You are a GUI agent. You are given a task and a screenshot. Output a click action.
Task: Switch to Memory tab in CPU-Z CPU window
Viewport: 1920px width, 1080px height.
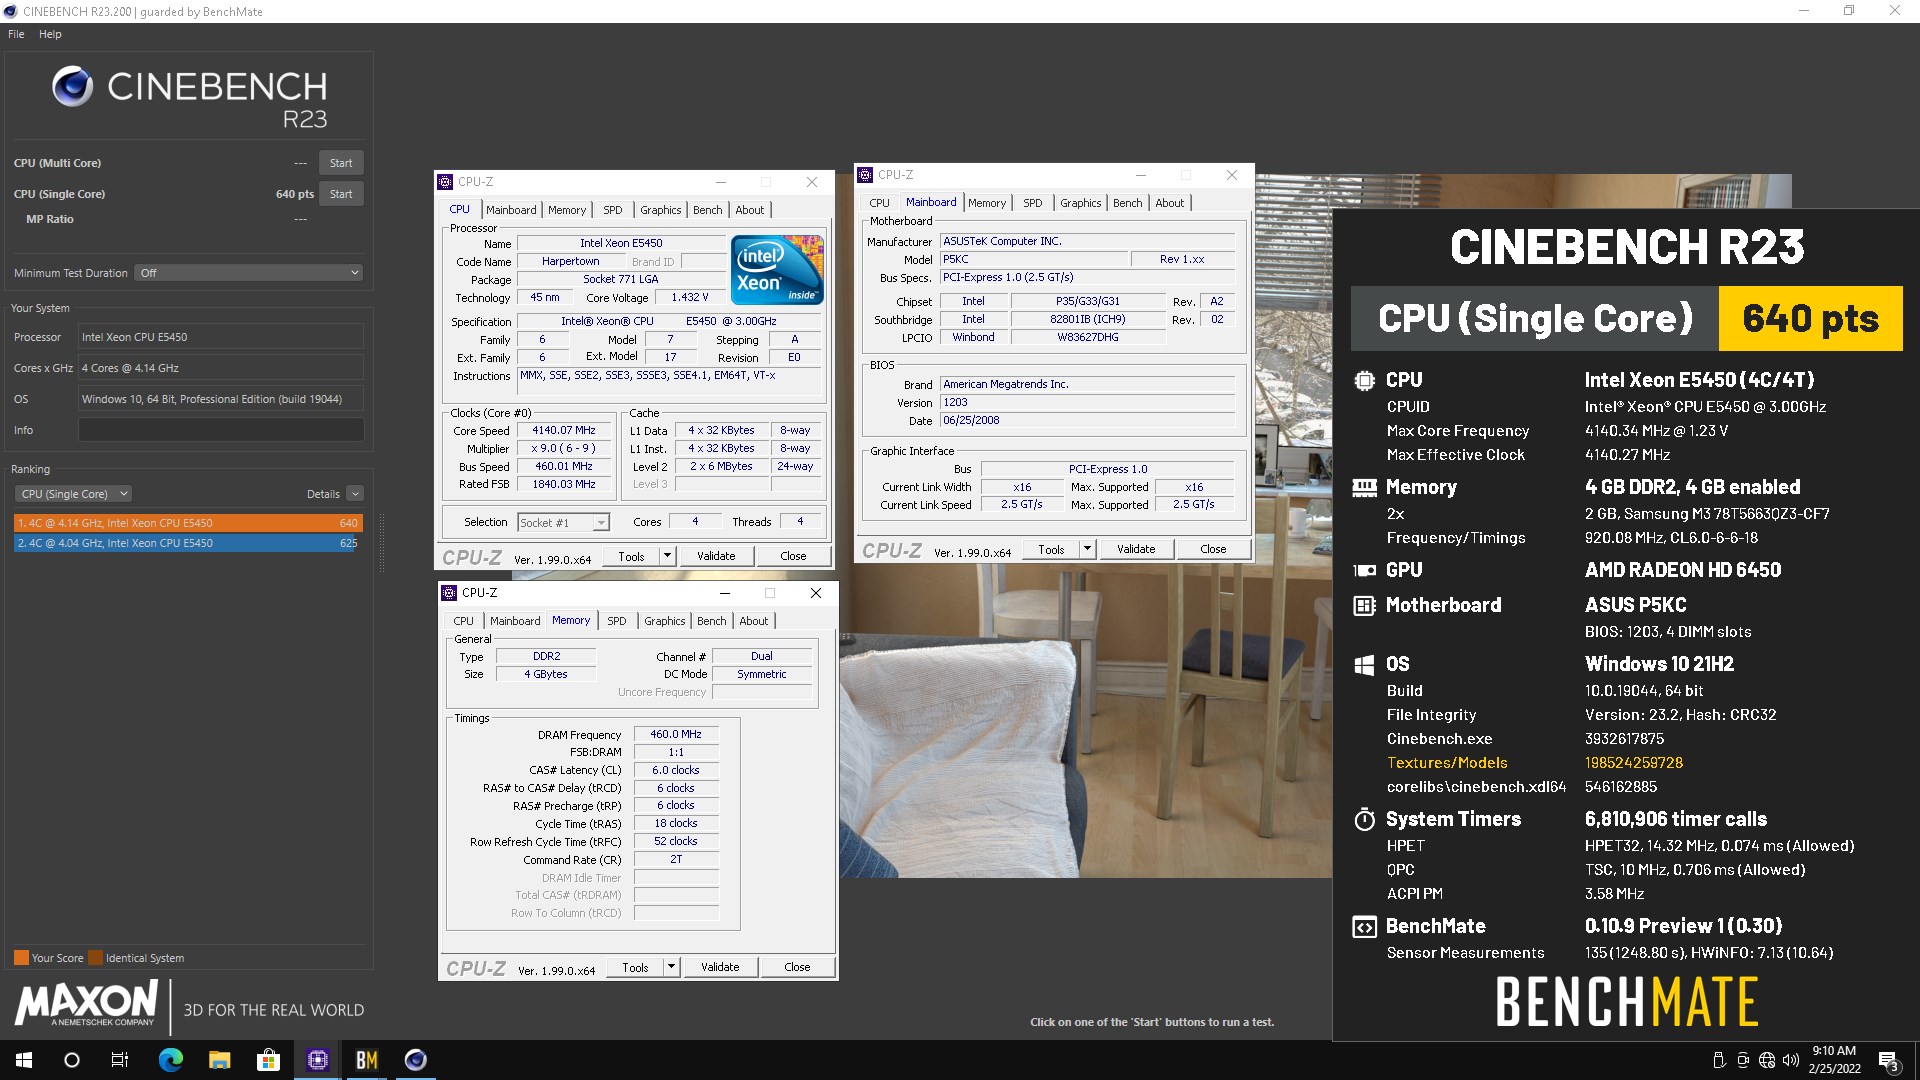tap(567, 210)
